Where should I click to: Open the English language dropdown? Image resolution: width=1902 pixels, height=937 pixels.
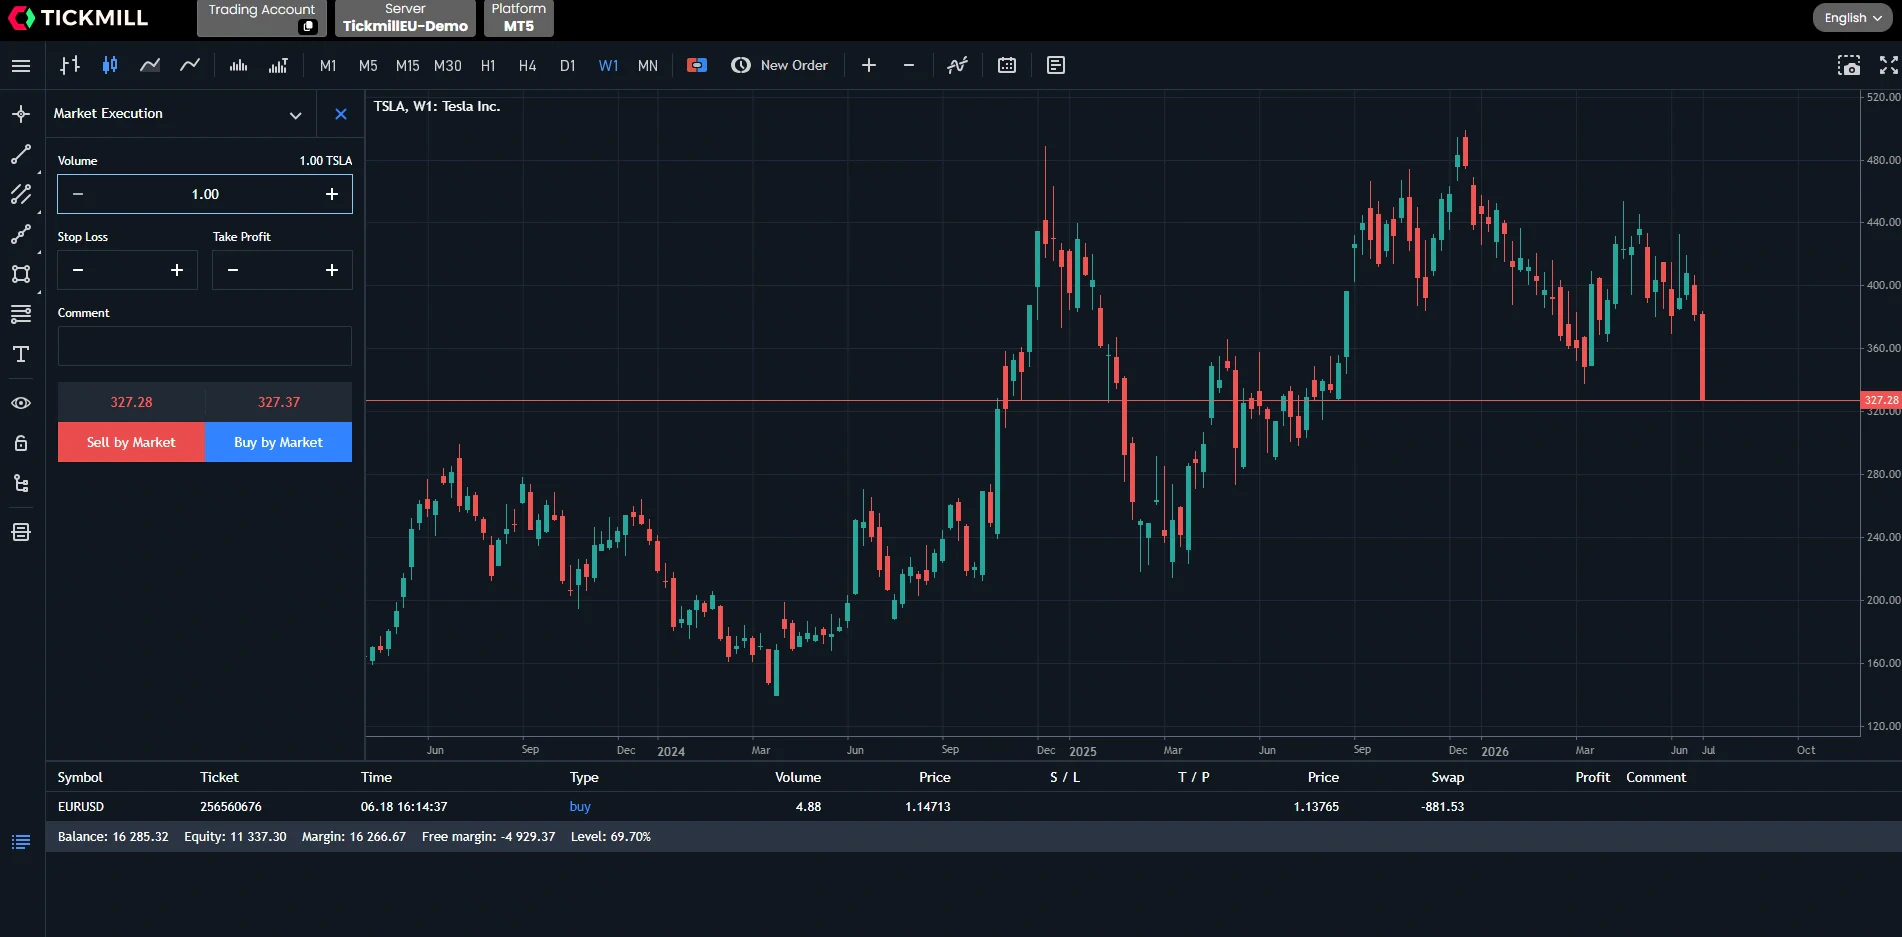click(1852, 18)
